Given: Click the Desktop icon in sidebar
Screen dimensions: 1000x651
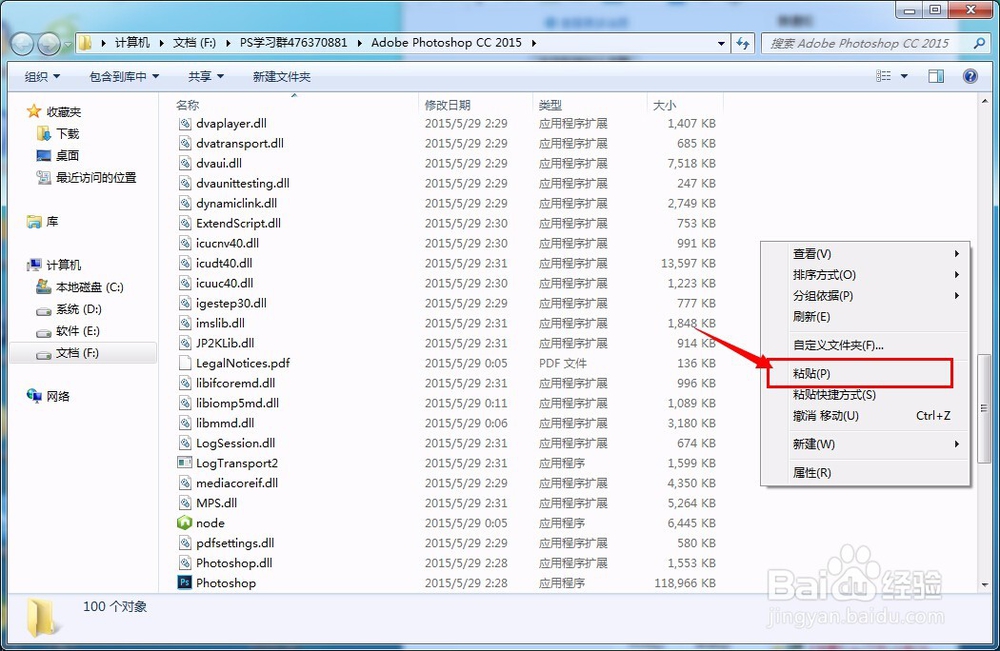Looking at the screenshot, I should pos(44,156).
